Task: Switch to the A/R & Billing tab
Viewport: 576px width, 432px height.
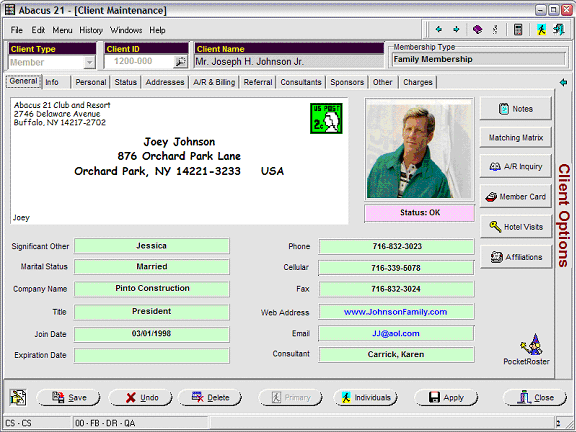Action: (214, 82)
